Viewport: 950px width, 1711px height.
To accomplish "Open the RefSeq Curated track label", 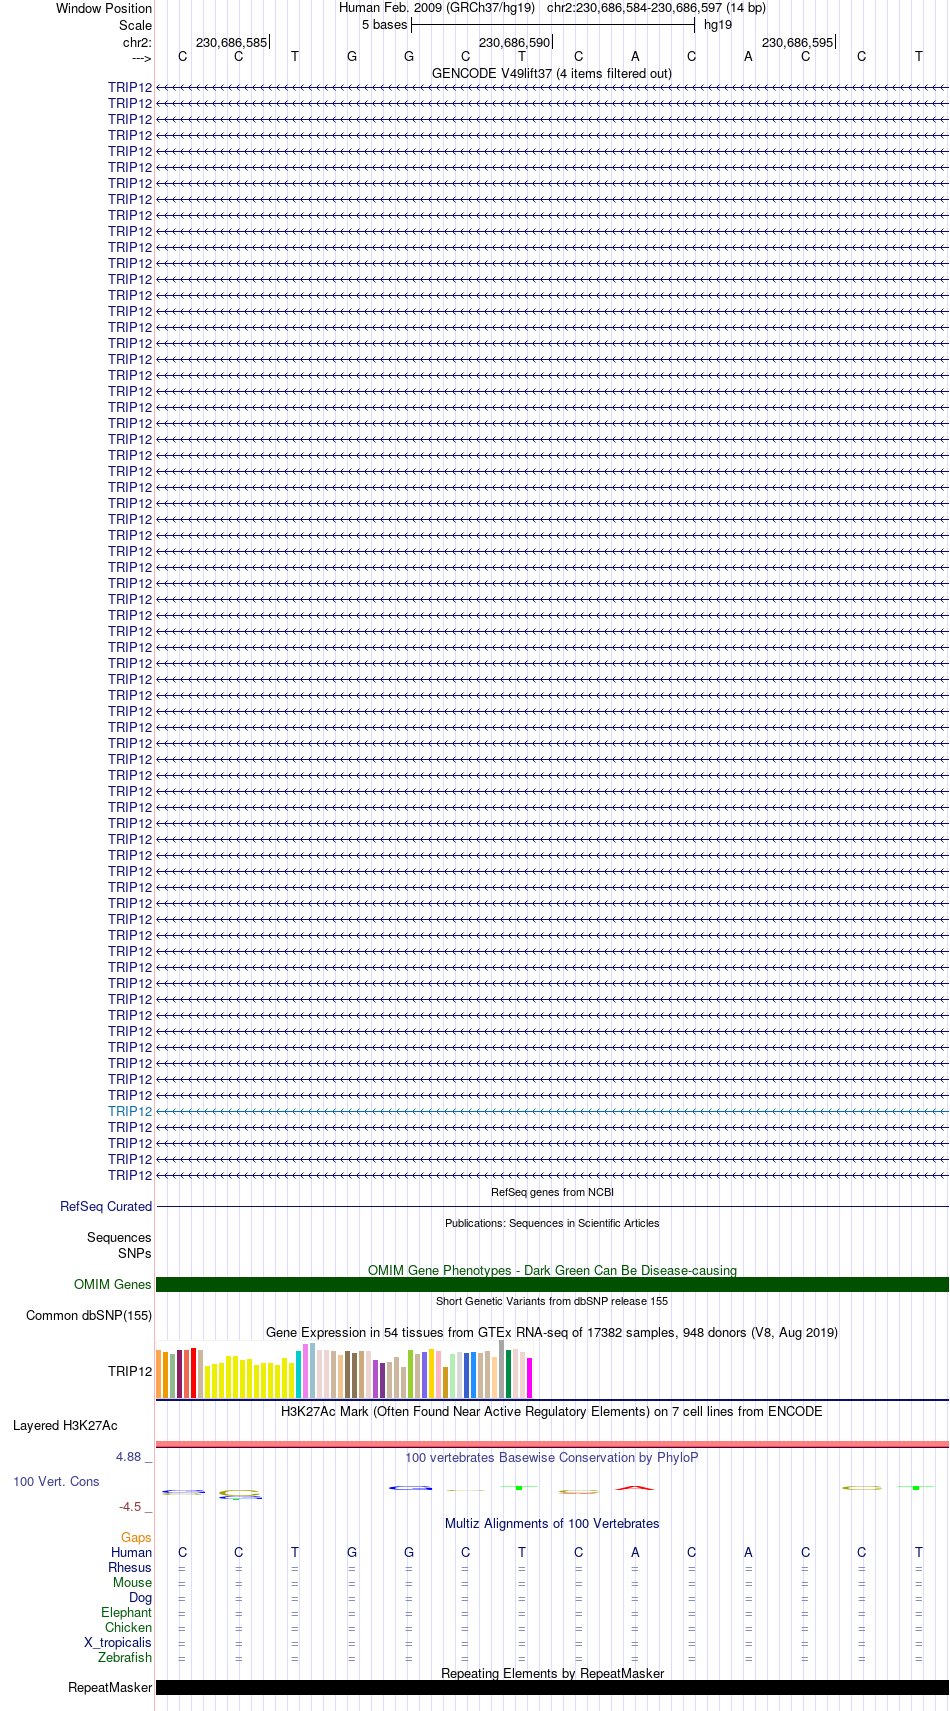I will (x=106, y=1206).
